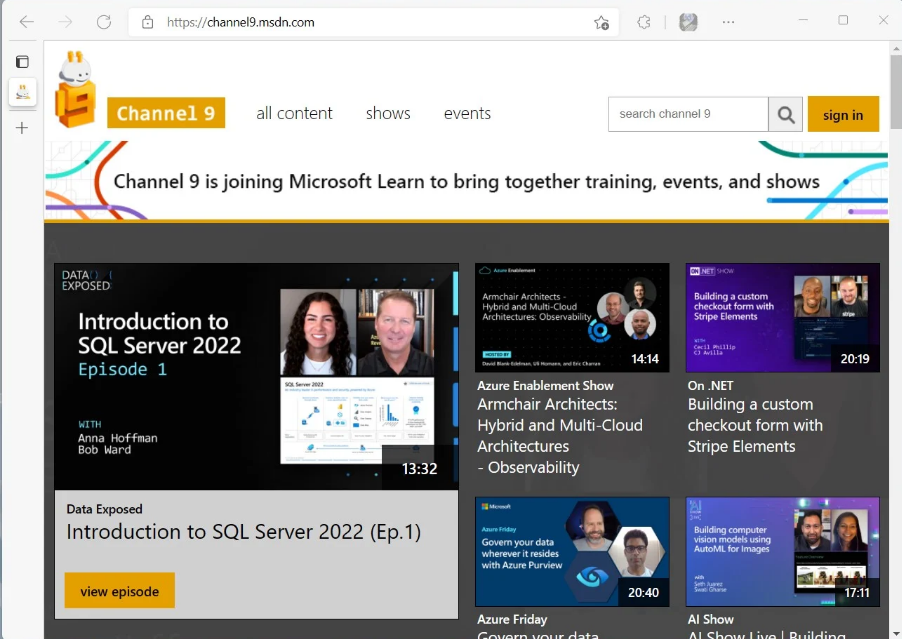Image resolution: width=902 pixels, height=639 pixels.
Task: Switch to the 'shows' section
Action: pyautogui.click(x=388, y=114)
